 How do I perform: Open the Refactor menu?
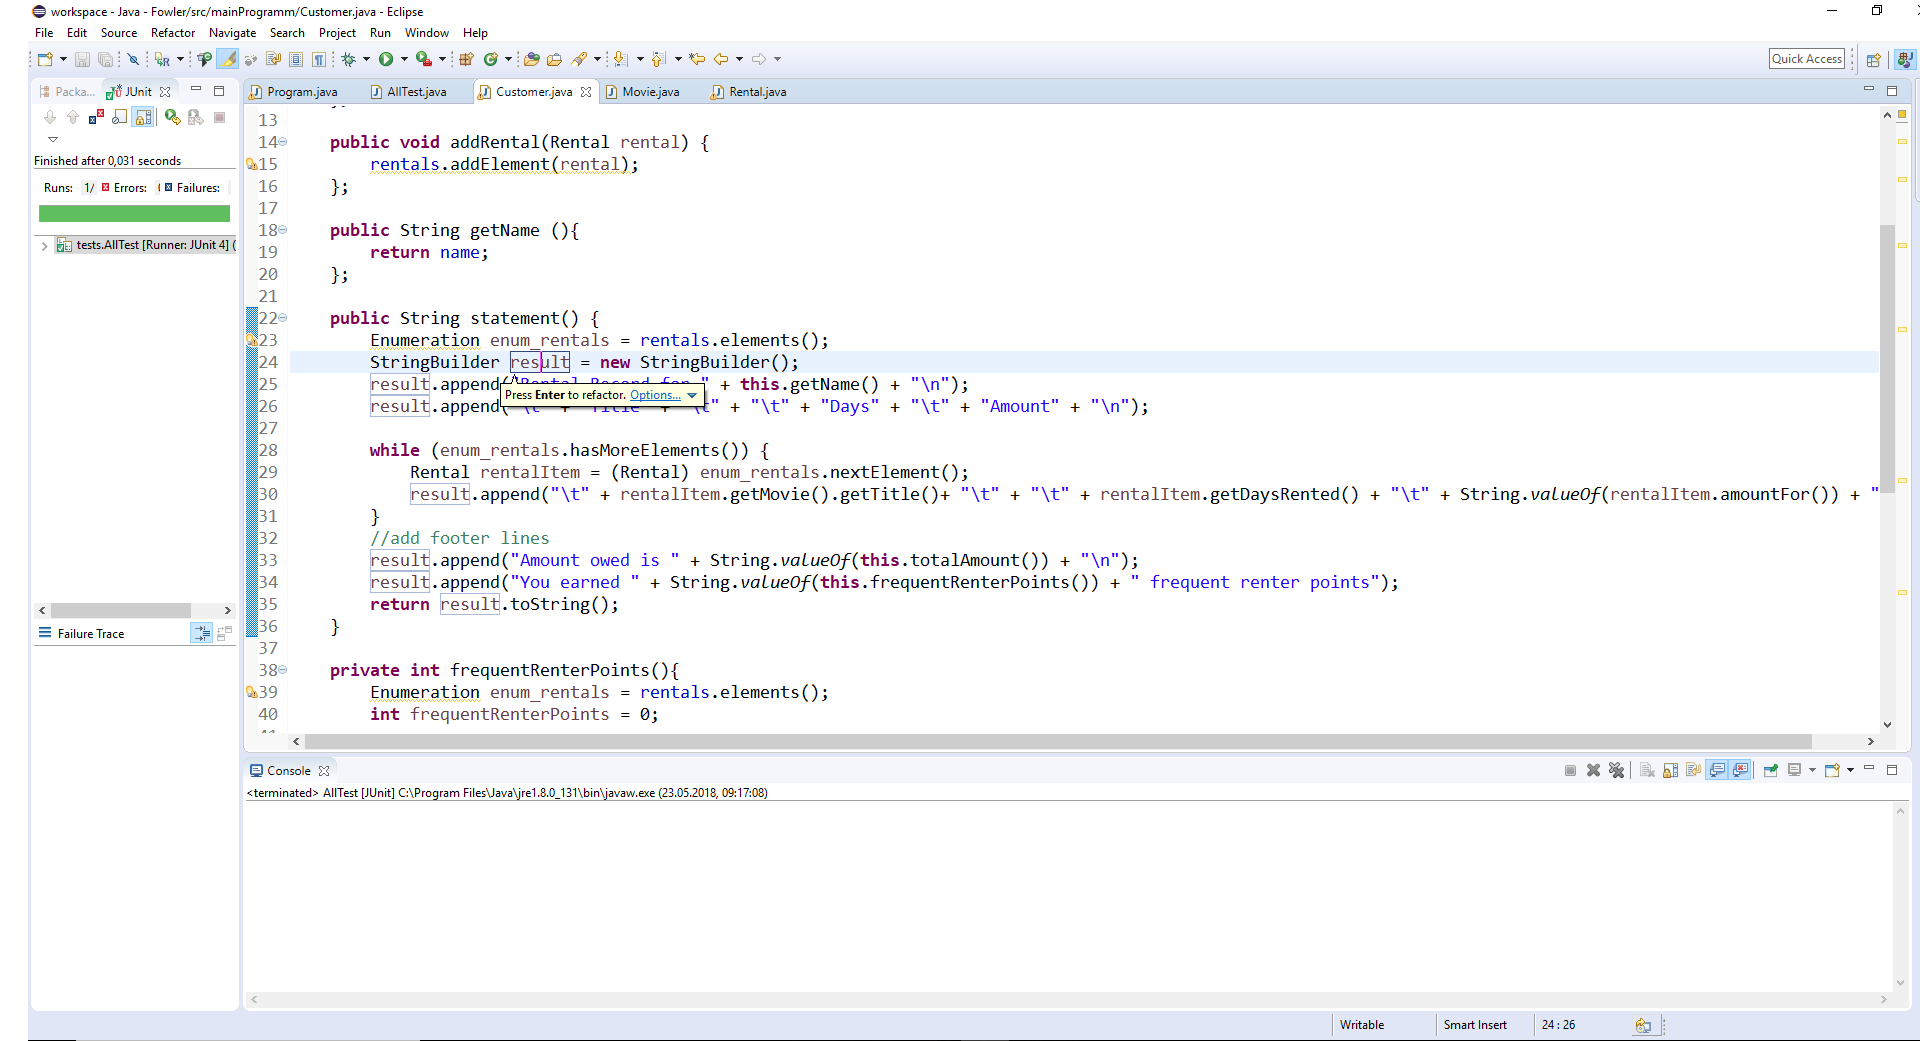(x=173, y=33)
